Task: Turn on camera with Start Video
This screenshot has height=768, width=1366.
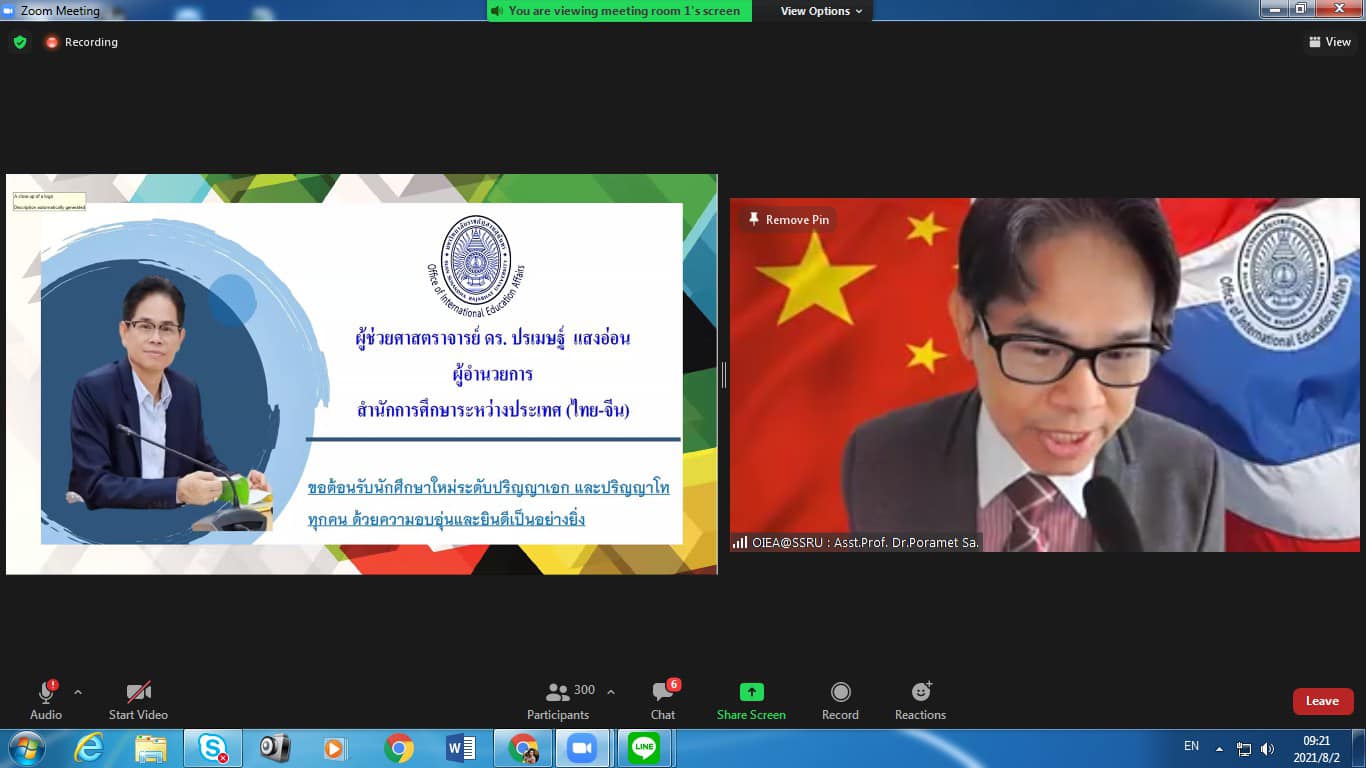Action: 138,700
